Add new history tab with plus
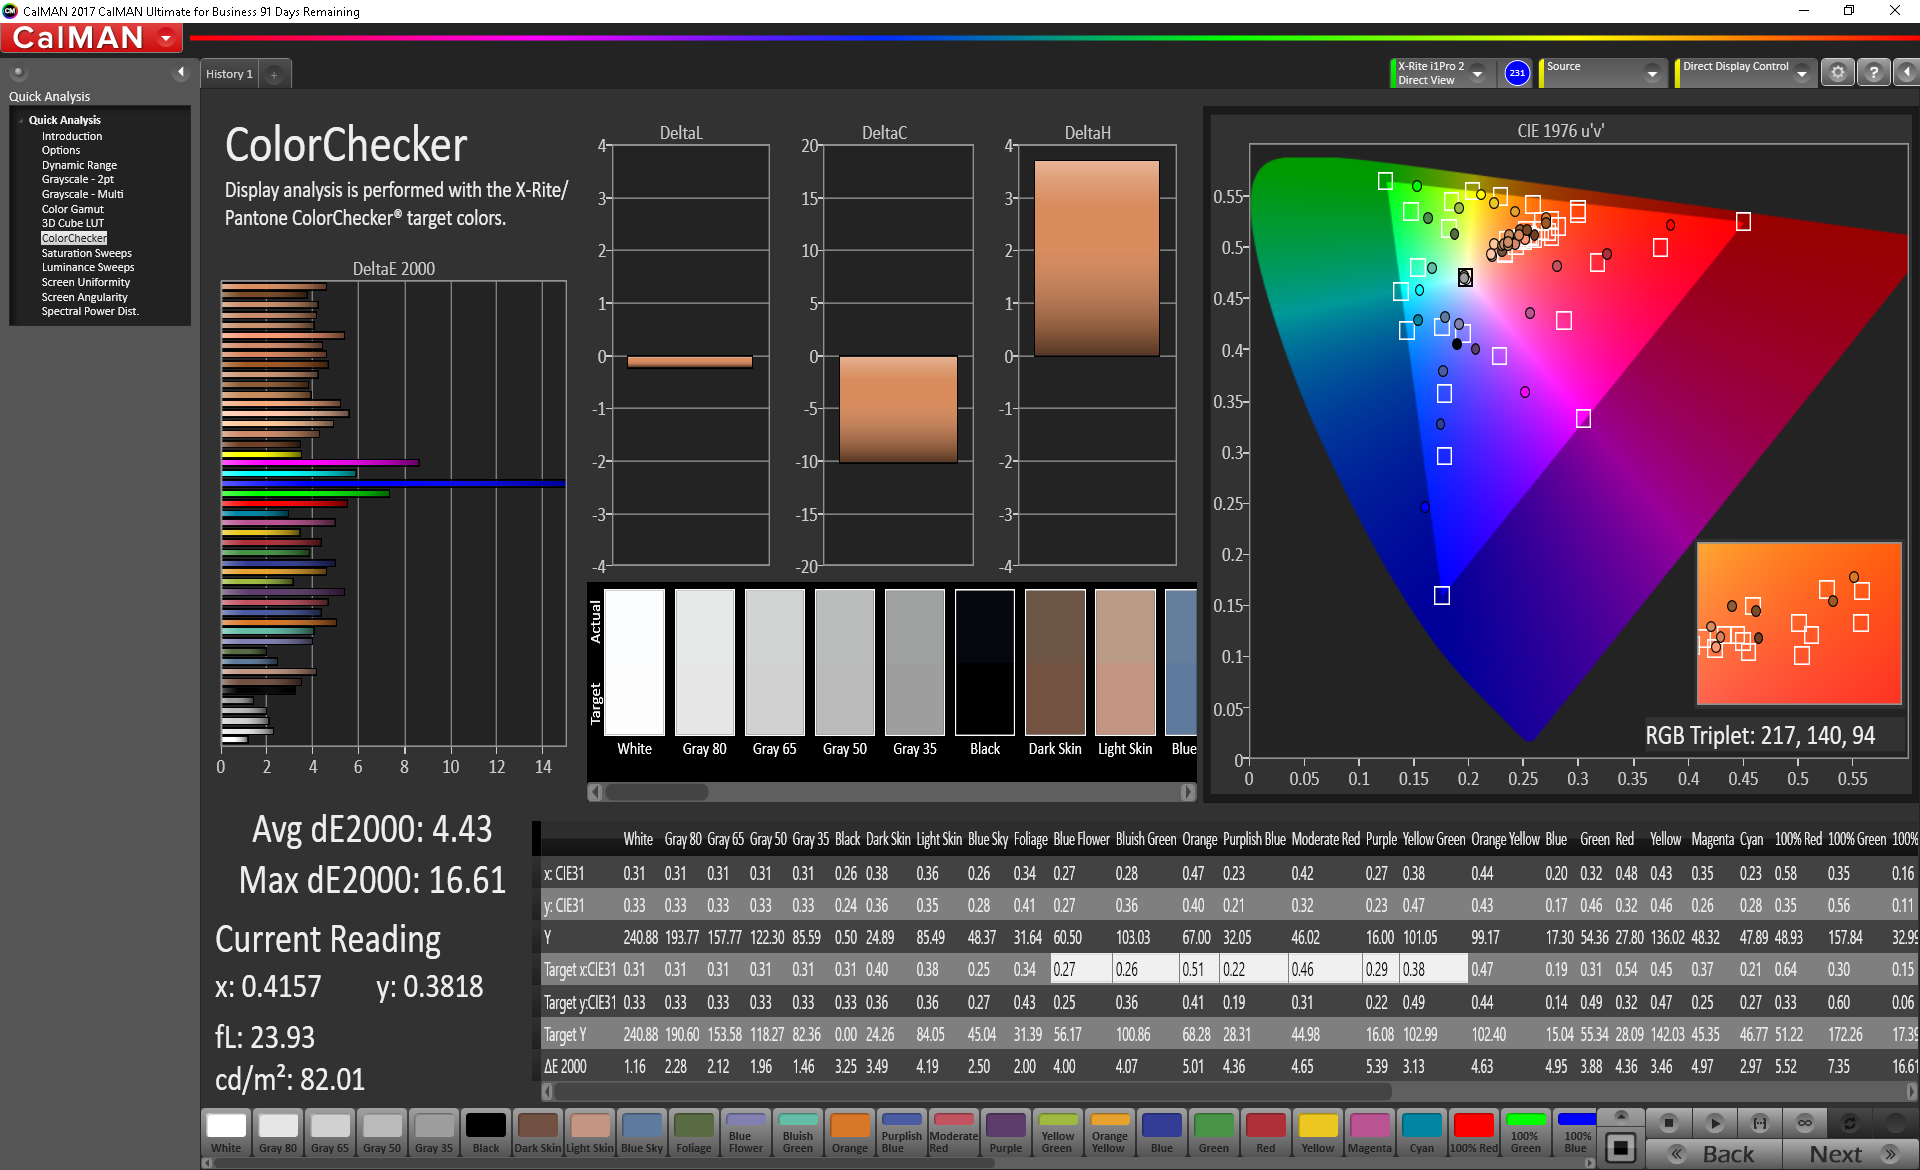Screen dimensions: 1920x1170 [x=274, y=75]
